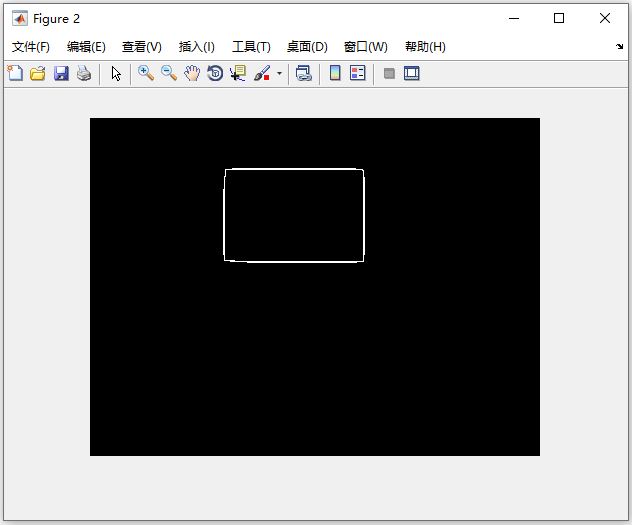Open the brush color dropdown arrow

[279, 74]
